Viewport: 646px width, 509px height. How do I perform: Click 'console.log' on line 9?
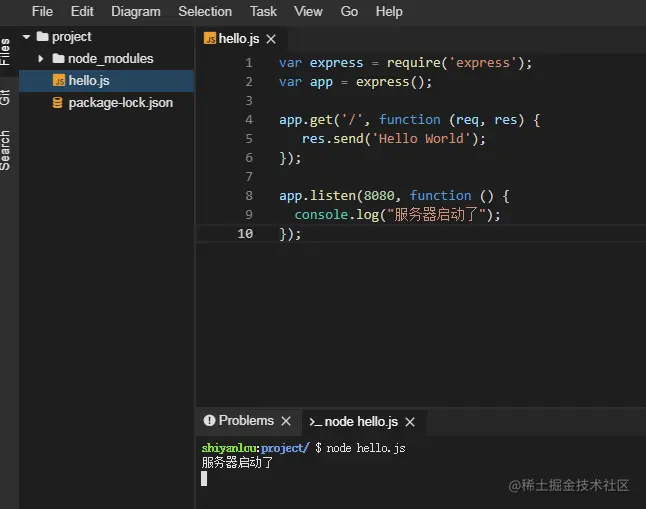pos(337,215)
